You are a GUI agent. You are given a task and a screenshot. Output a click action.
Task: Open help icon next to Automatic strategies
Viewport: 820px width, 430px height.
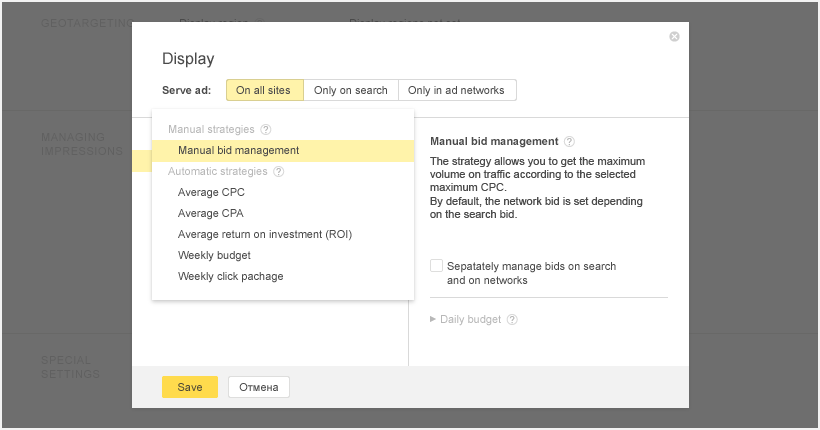pyautogui.click(x=279, y=171)
